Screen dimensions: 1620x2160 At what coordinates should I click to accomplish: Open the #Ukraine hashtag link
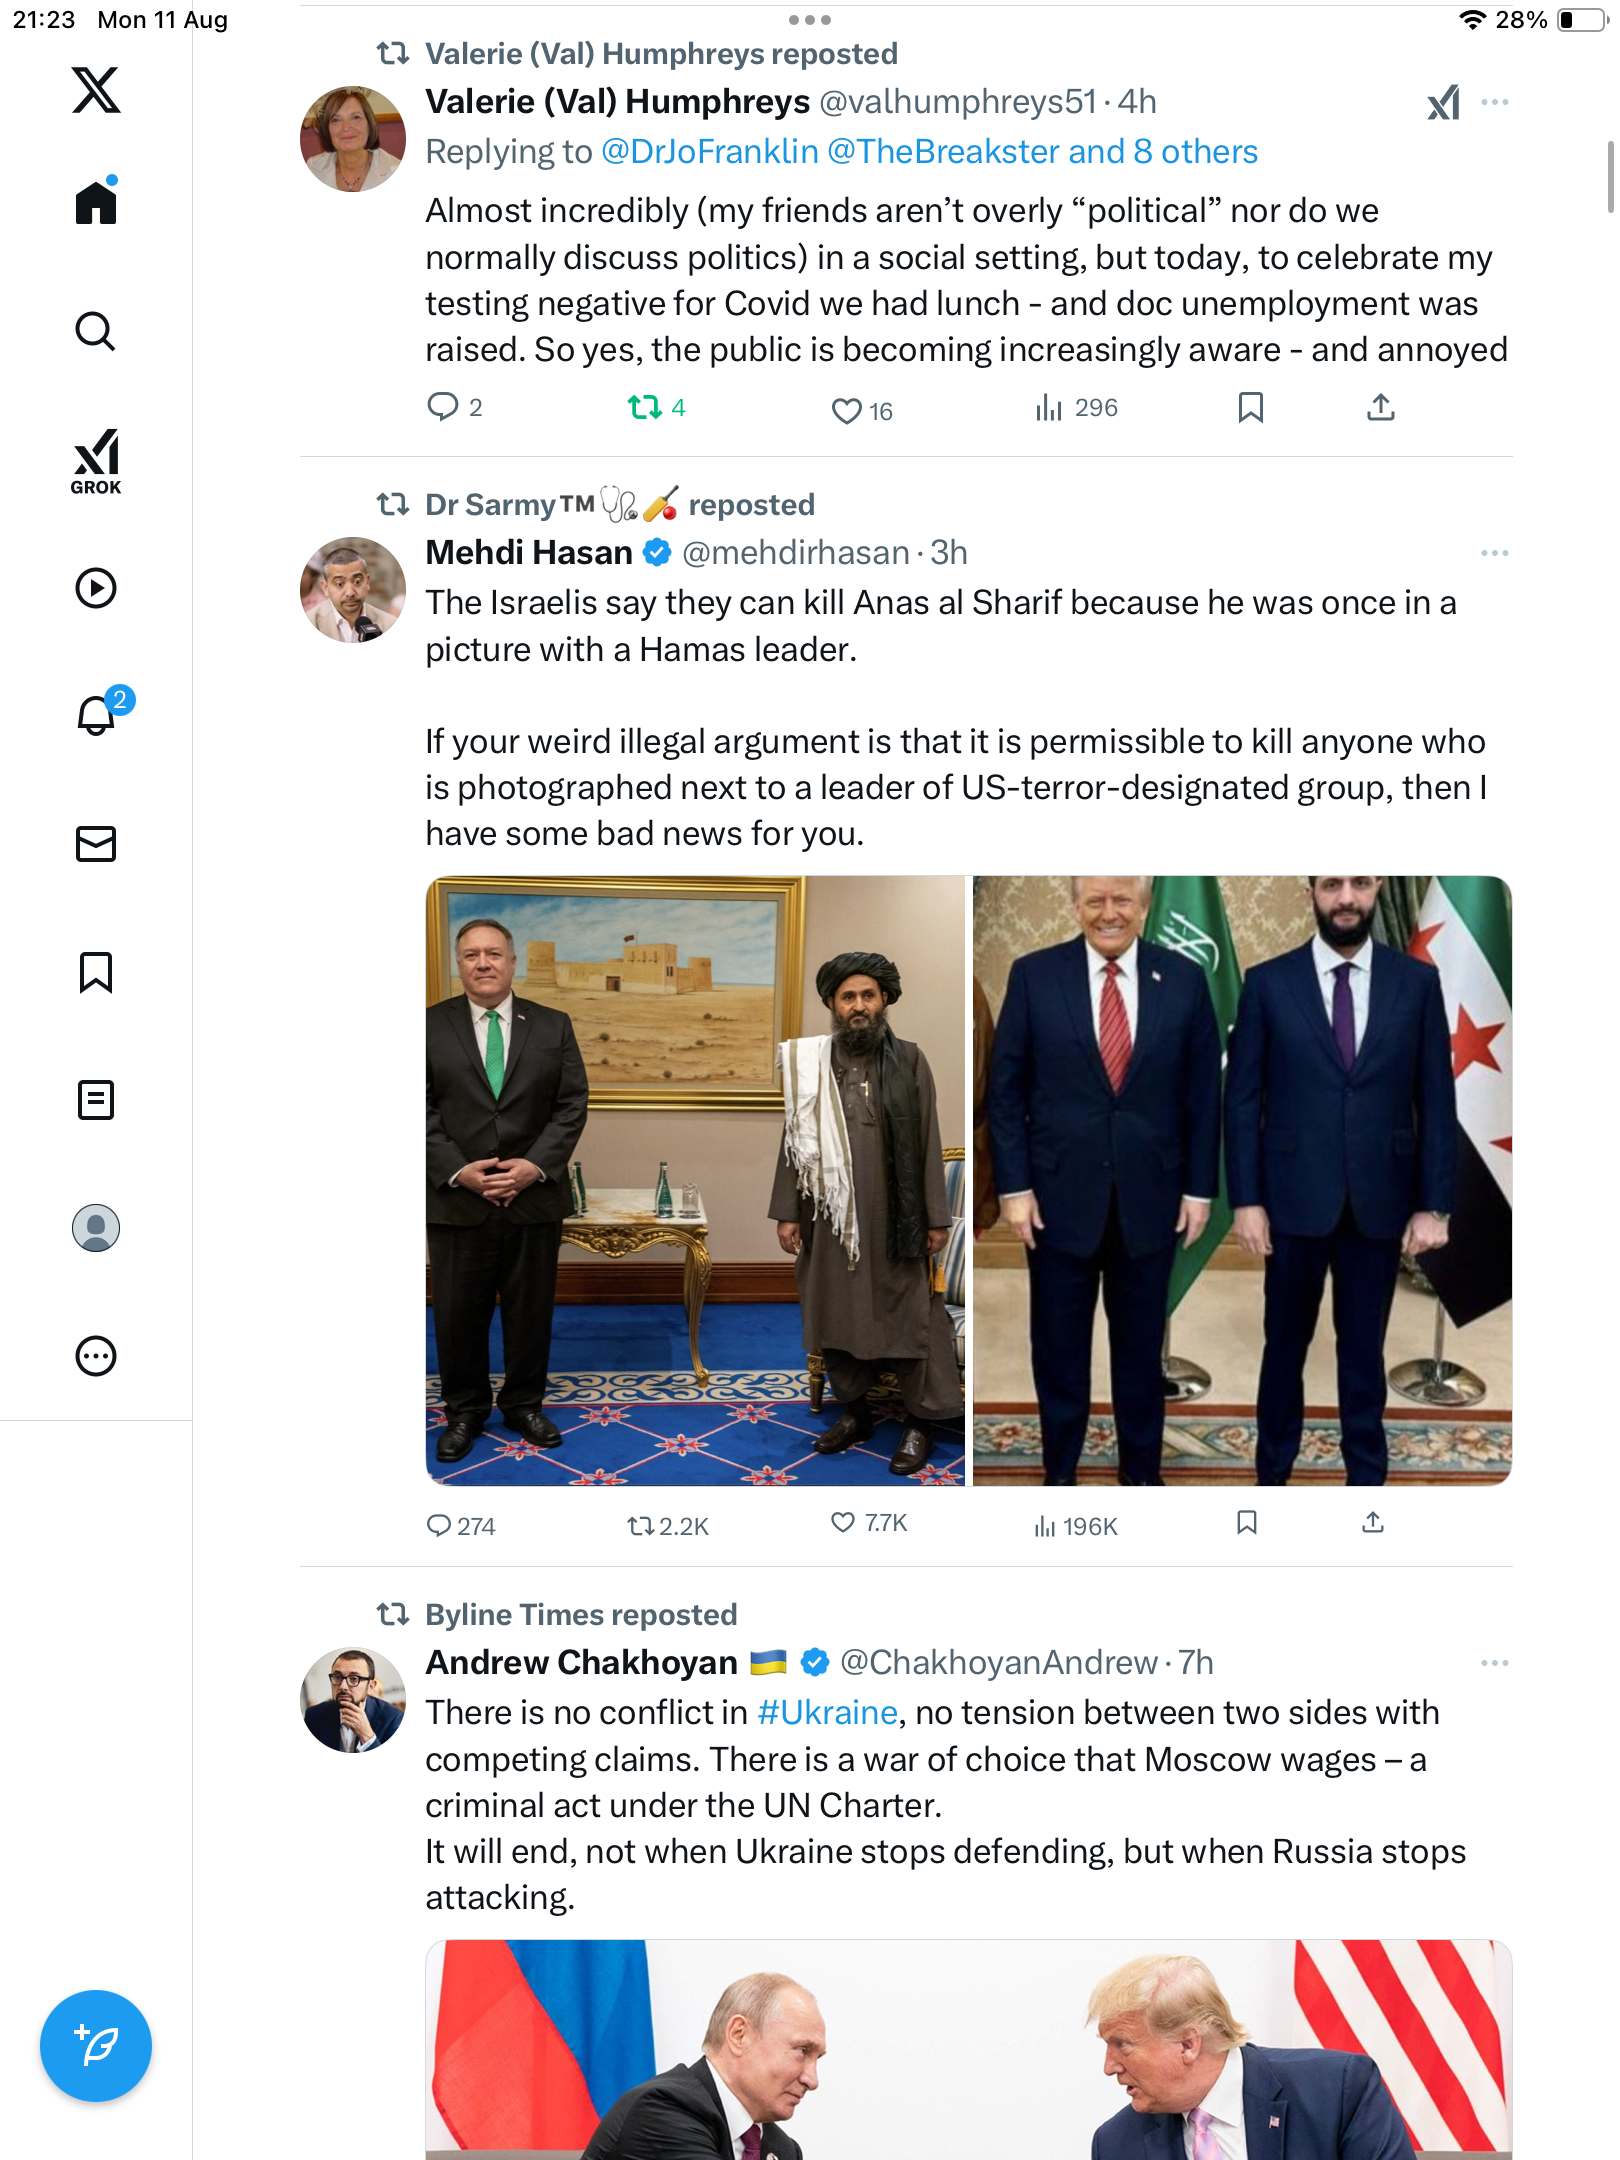(x=827, y=1713)
